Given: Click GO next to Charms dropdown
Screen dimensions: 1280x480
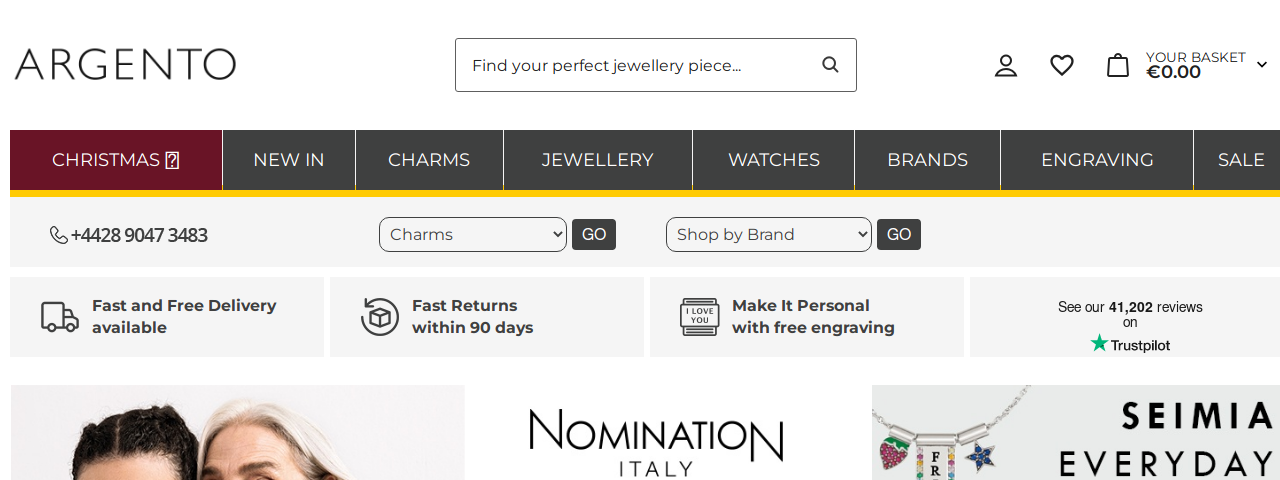Looking at the screenshot, I should 594,235.
